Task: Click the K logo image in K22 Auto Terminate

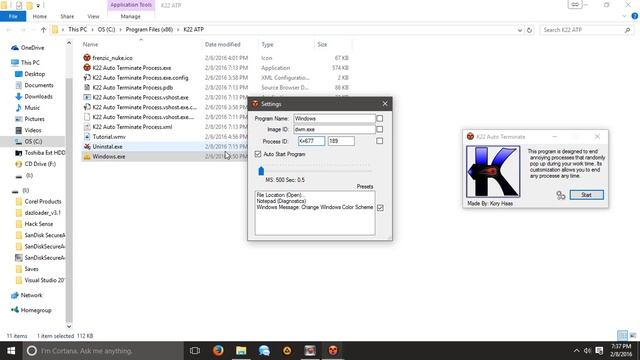Action: (493, 171)
